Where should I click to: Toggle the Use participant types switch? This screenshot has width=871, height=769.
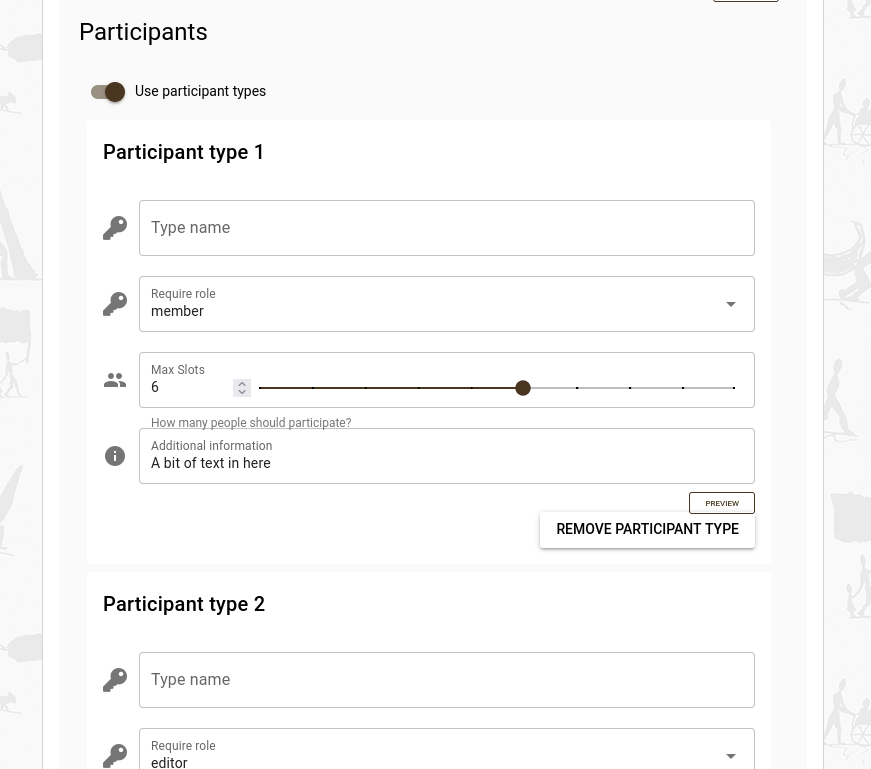(108, 92)
